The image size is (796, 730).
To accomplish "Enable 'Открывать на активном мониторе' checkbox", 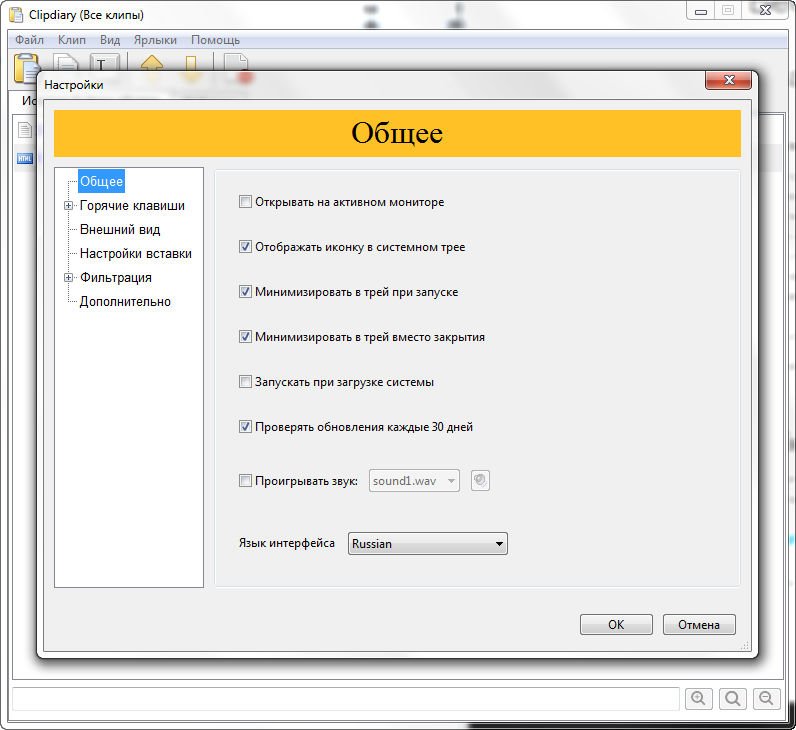I will click(x=246, y=202).
